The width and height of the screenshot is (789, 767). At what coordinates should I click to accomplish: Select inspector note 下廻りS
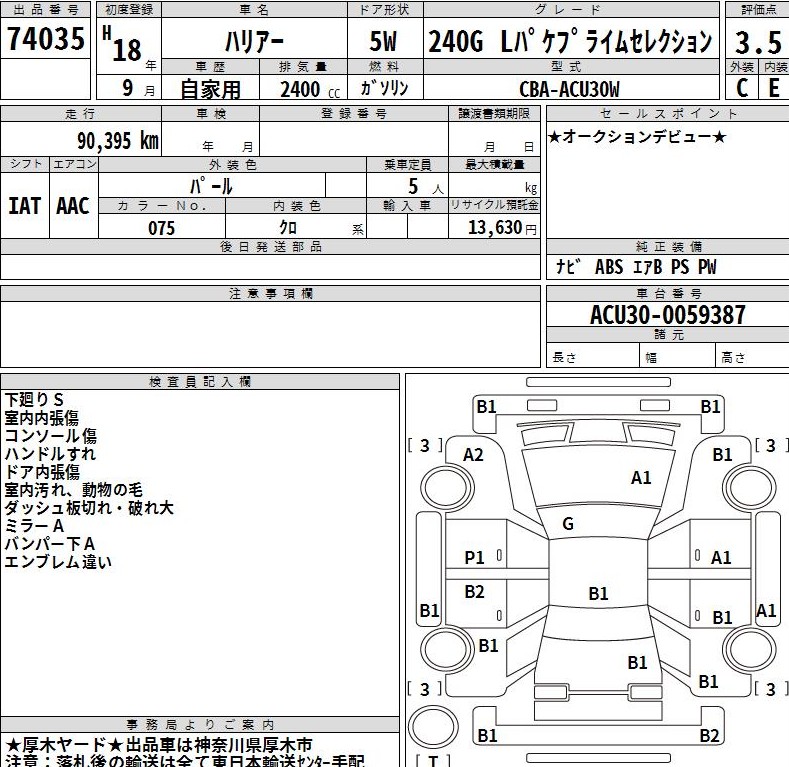coord(34,400)
